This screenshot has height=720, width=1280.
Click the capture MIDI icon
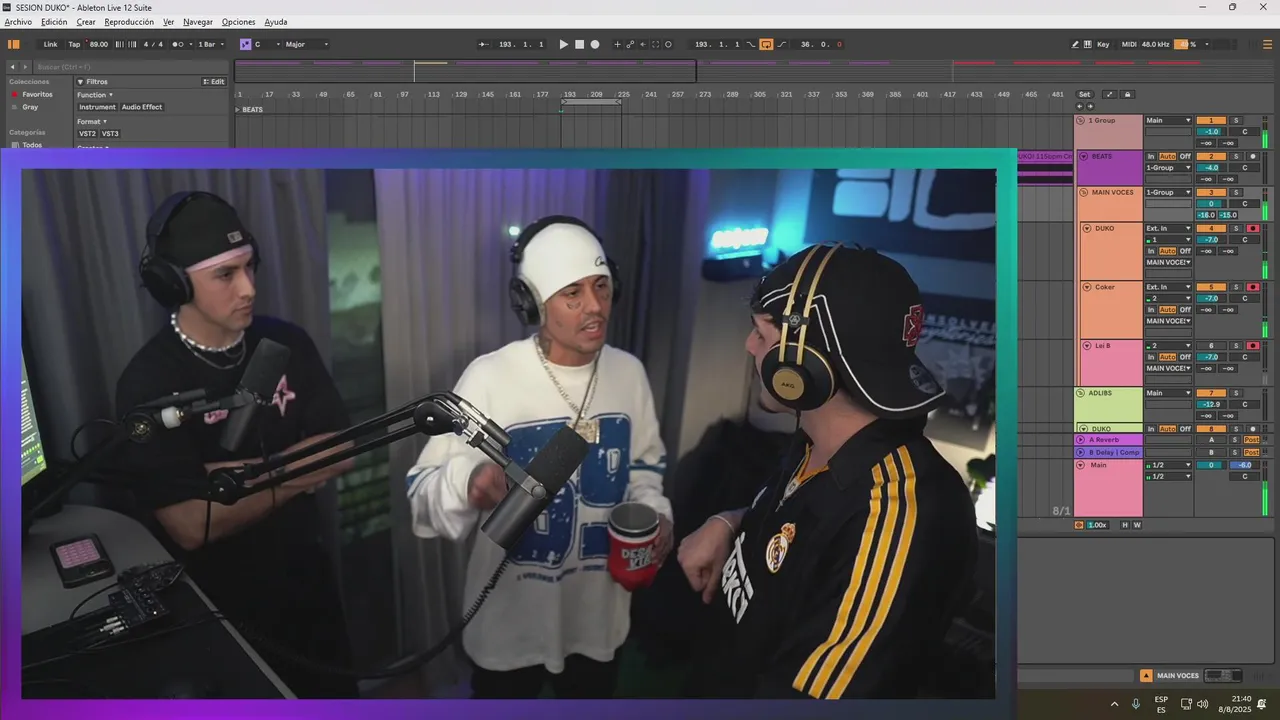[656, 44]
